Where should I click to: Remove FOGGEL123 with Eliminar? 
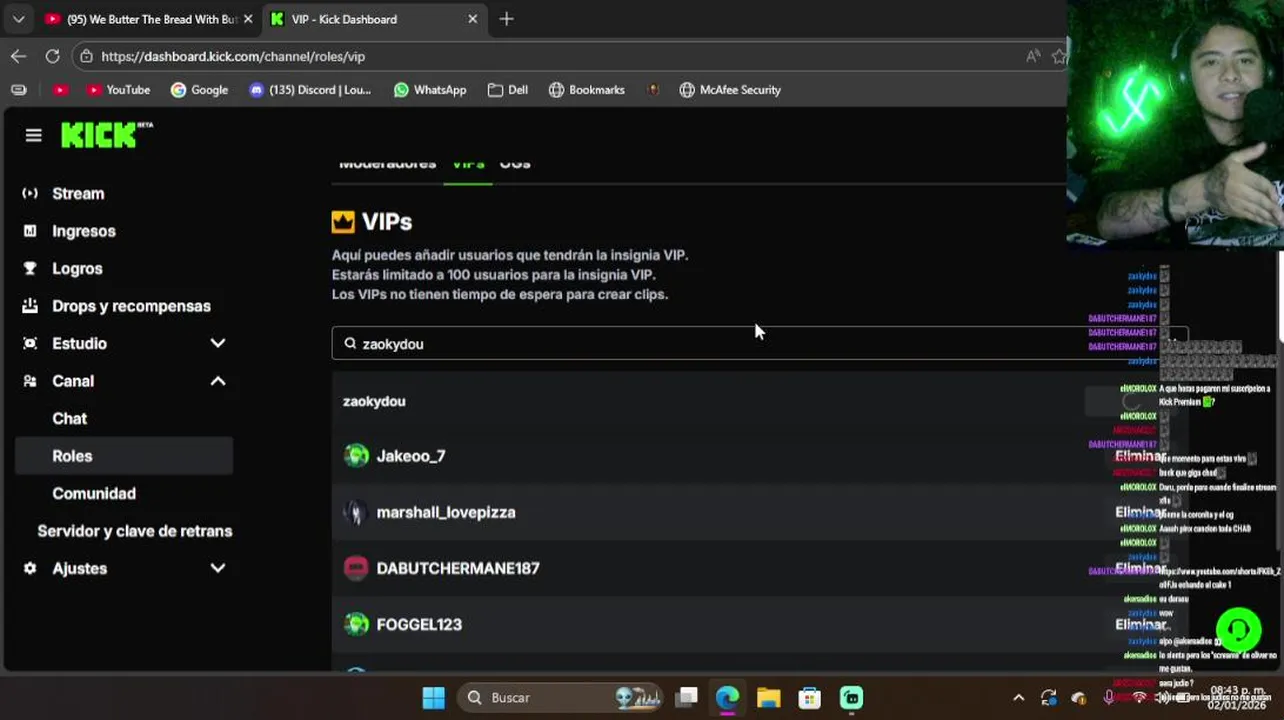point(1139,624)
